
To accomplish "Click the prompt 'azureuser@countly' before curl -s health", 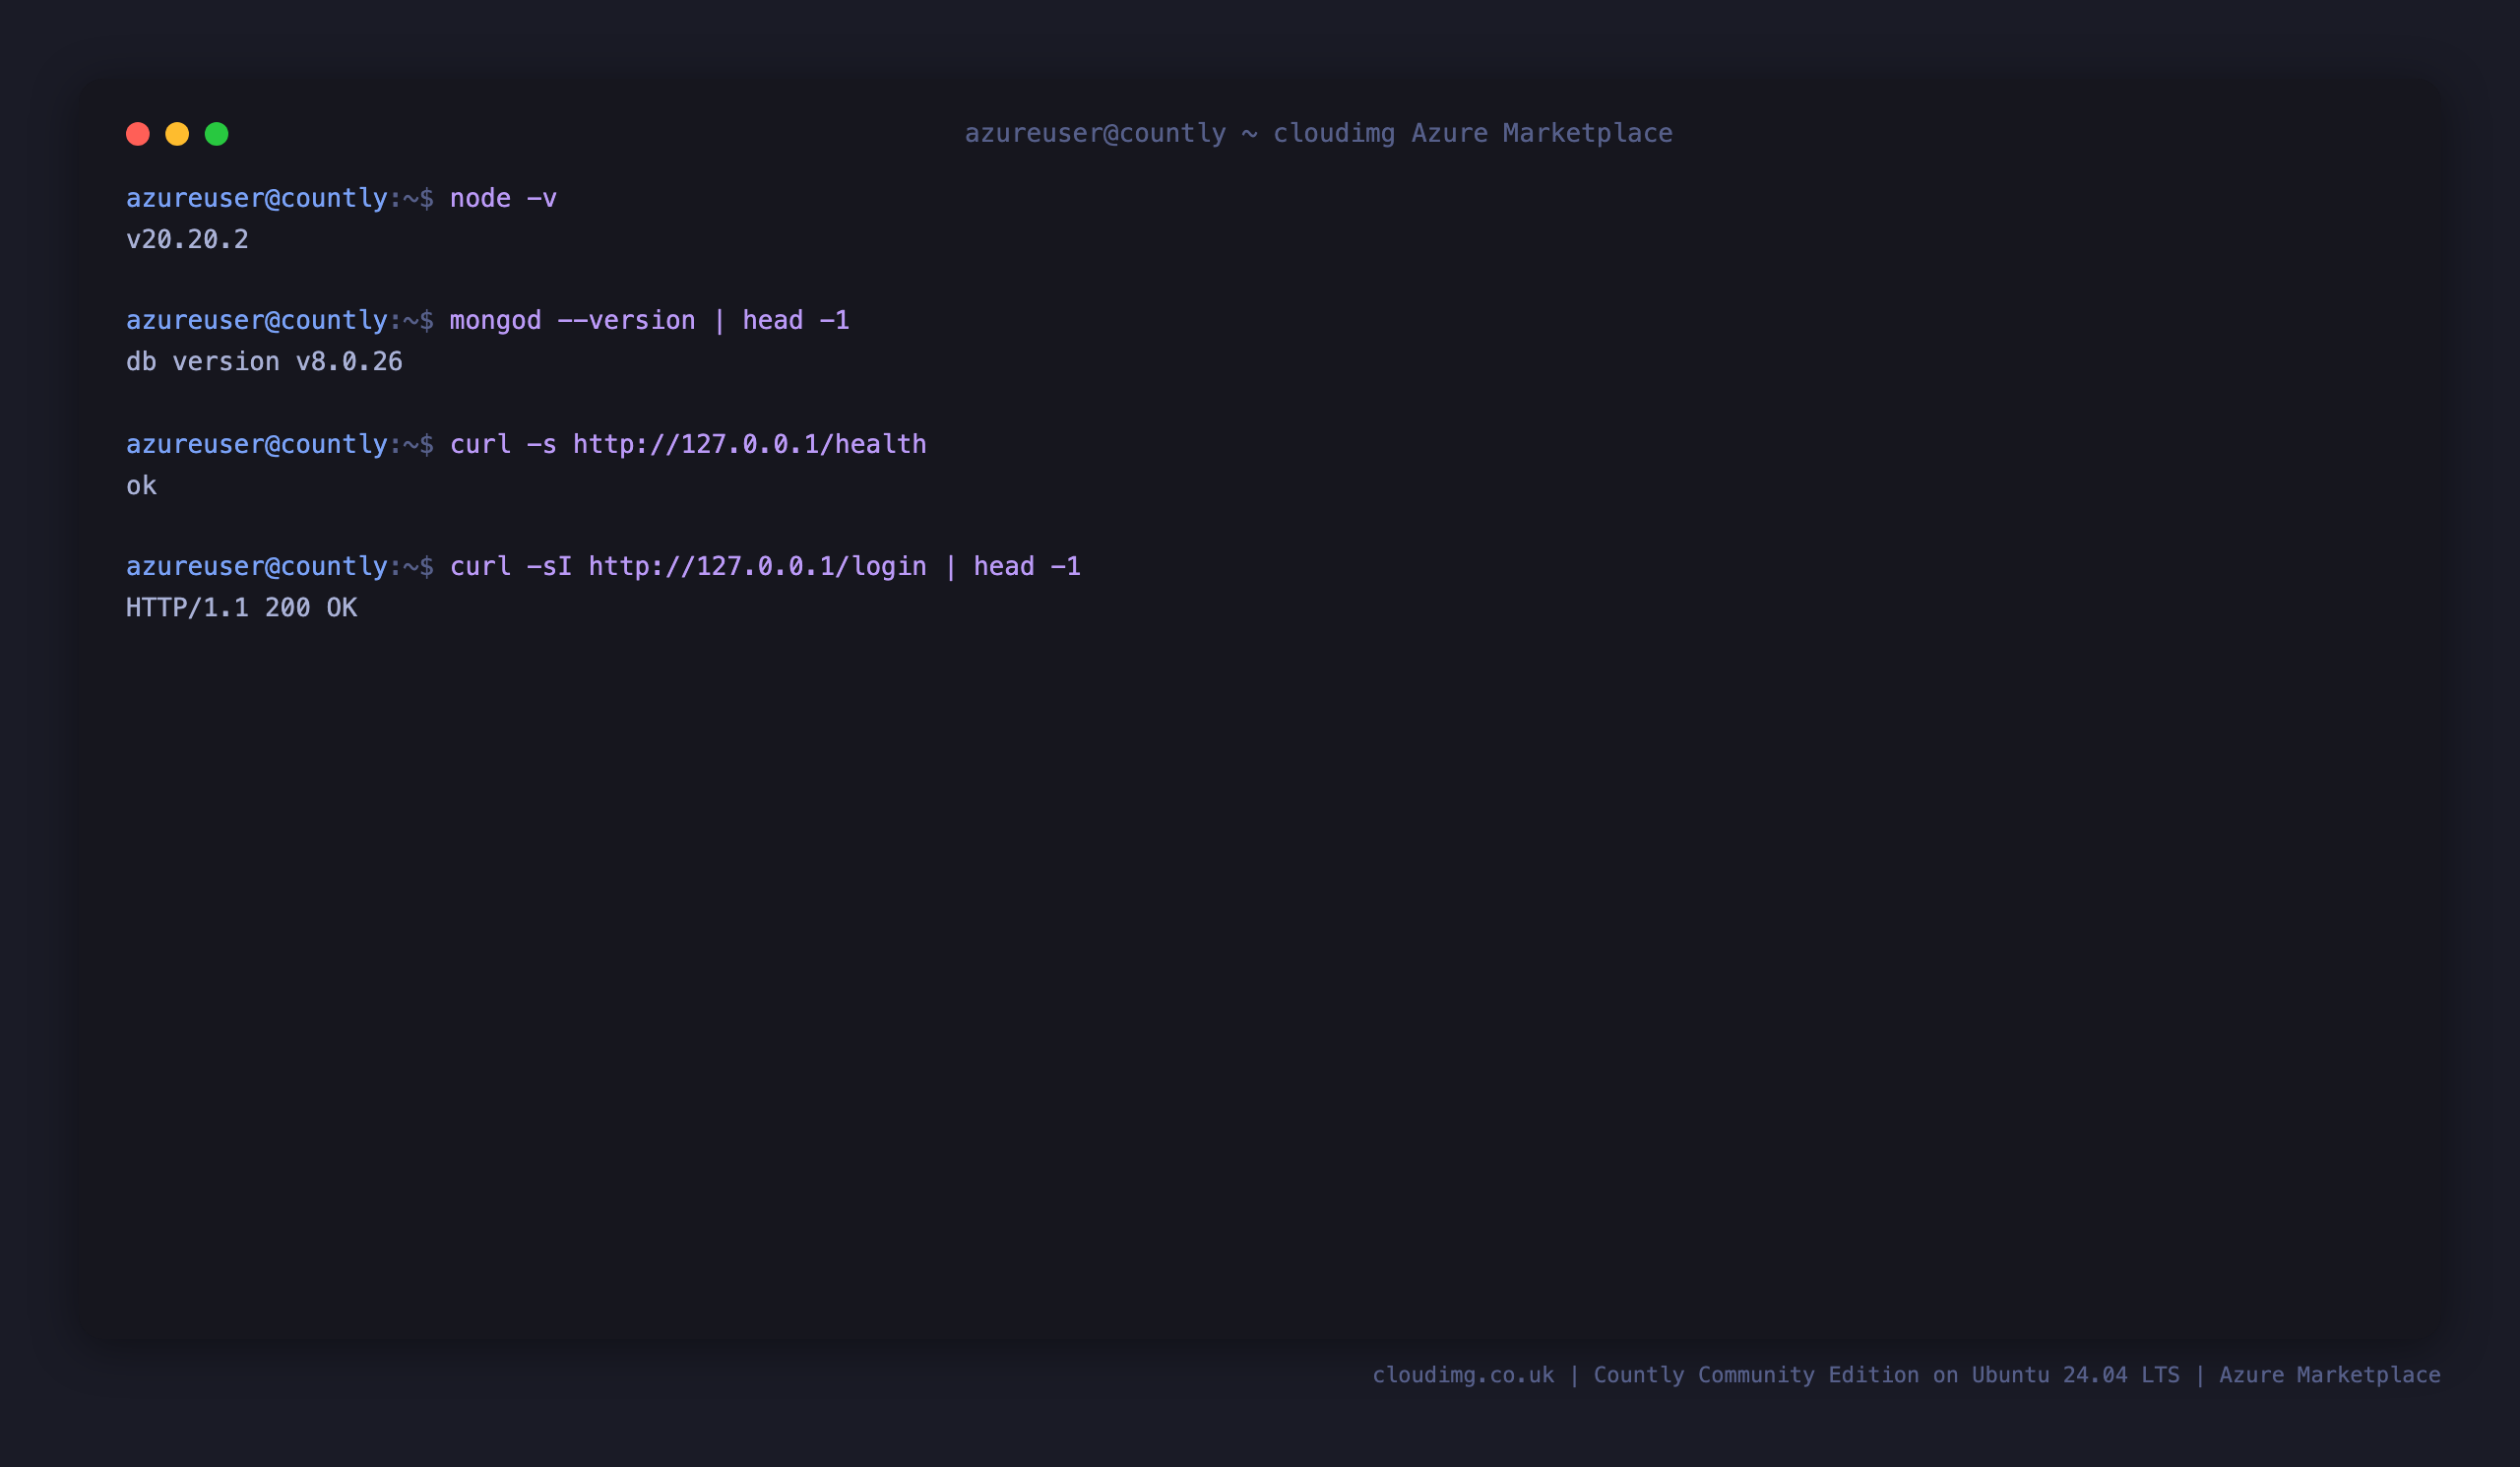I will pyautogui.click(x=257, y=444).
